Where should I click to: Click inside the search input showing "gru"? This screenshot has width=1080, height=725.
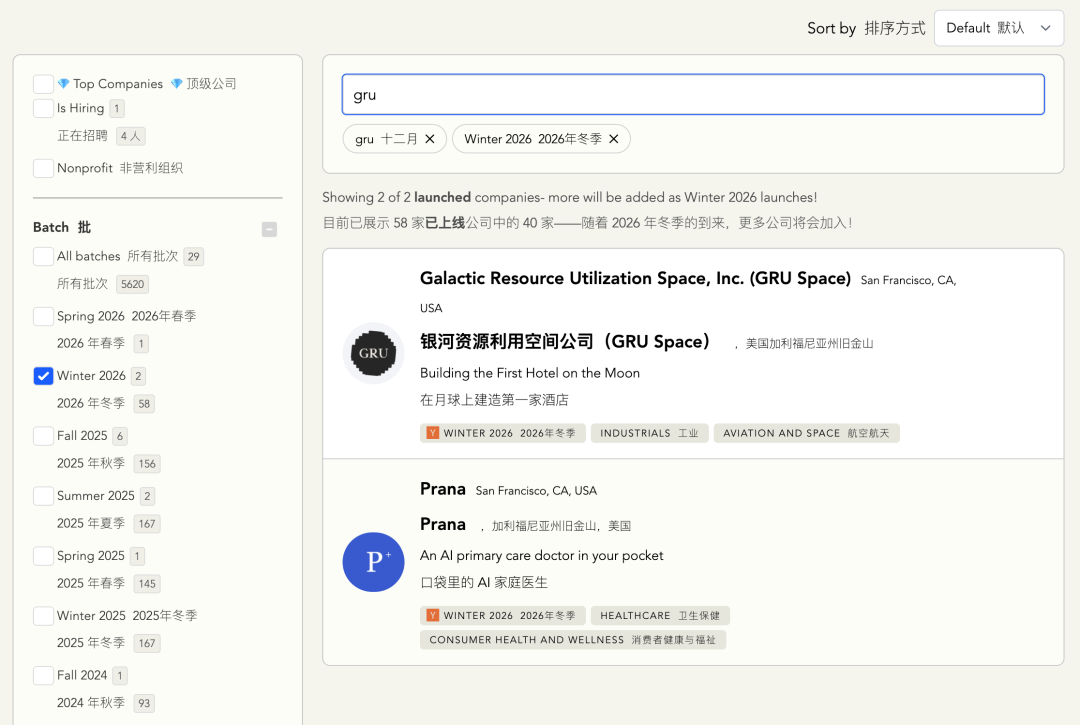pos(693,94)
